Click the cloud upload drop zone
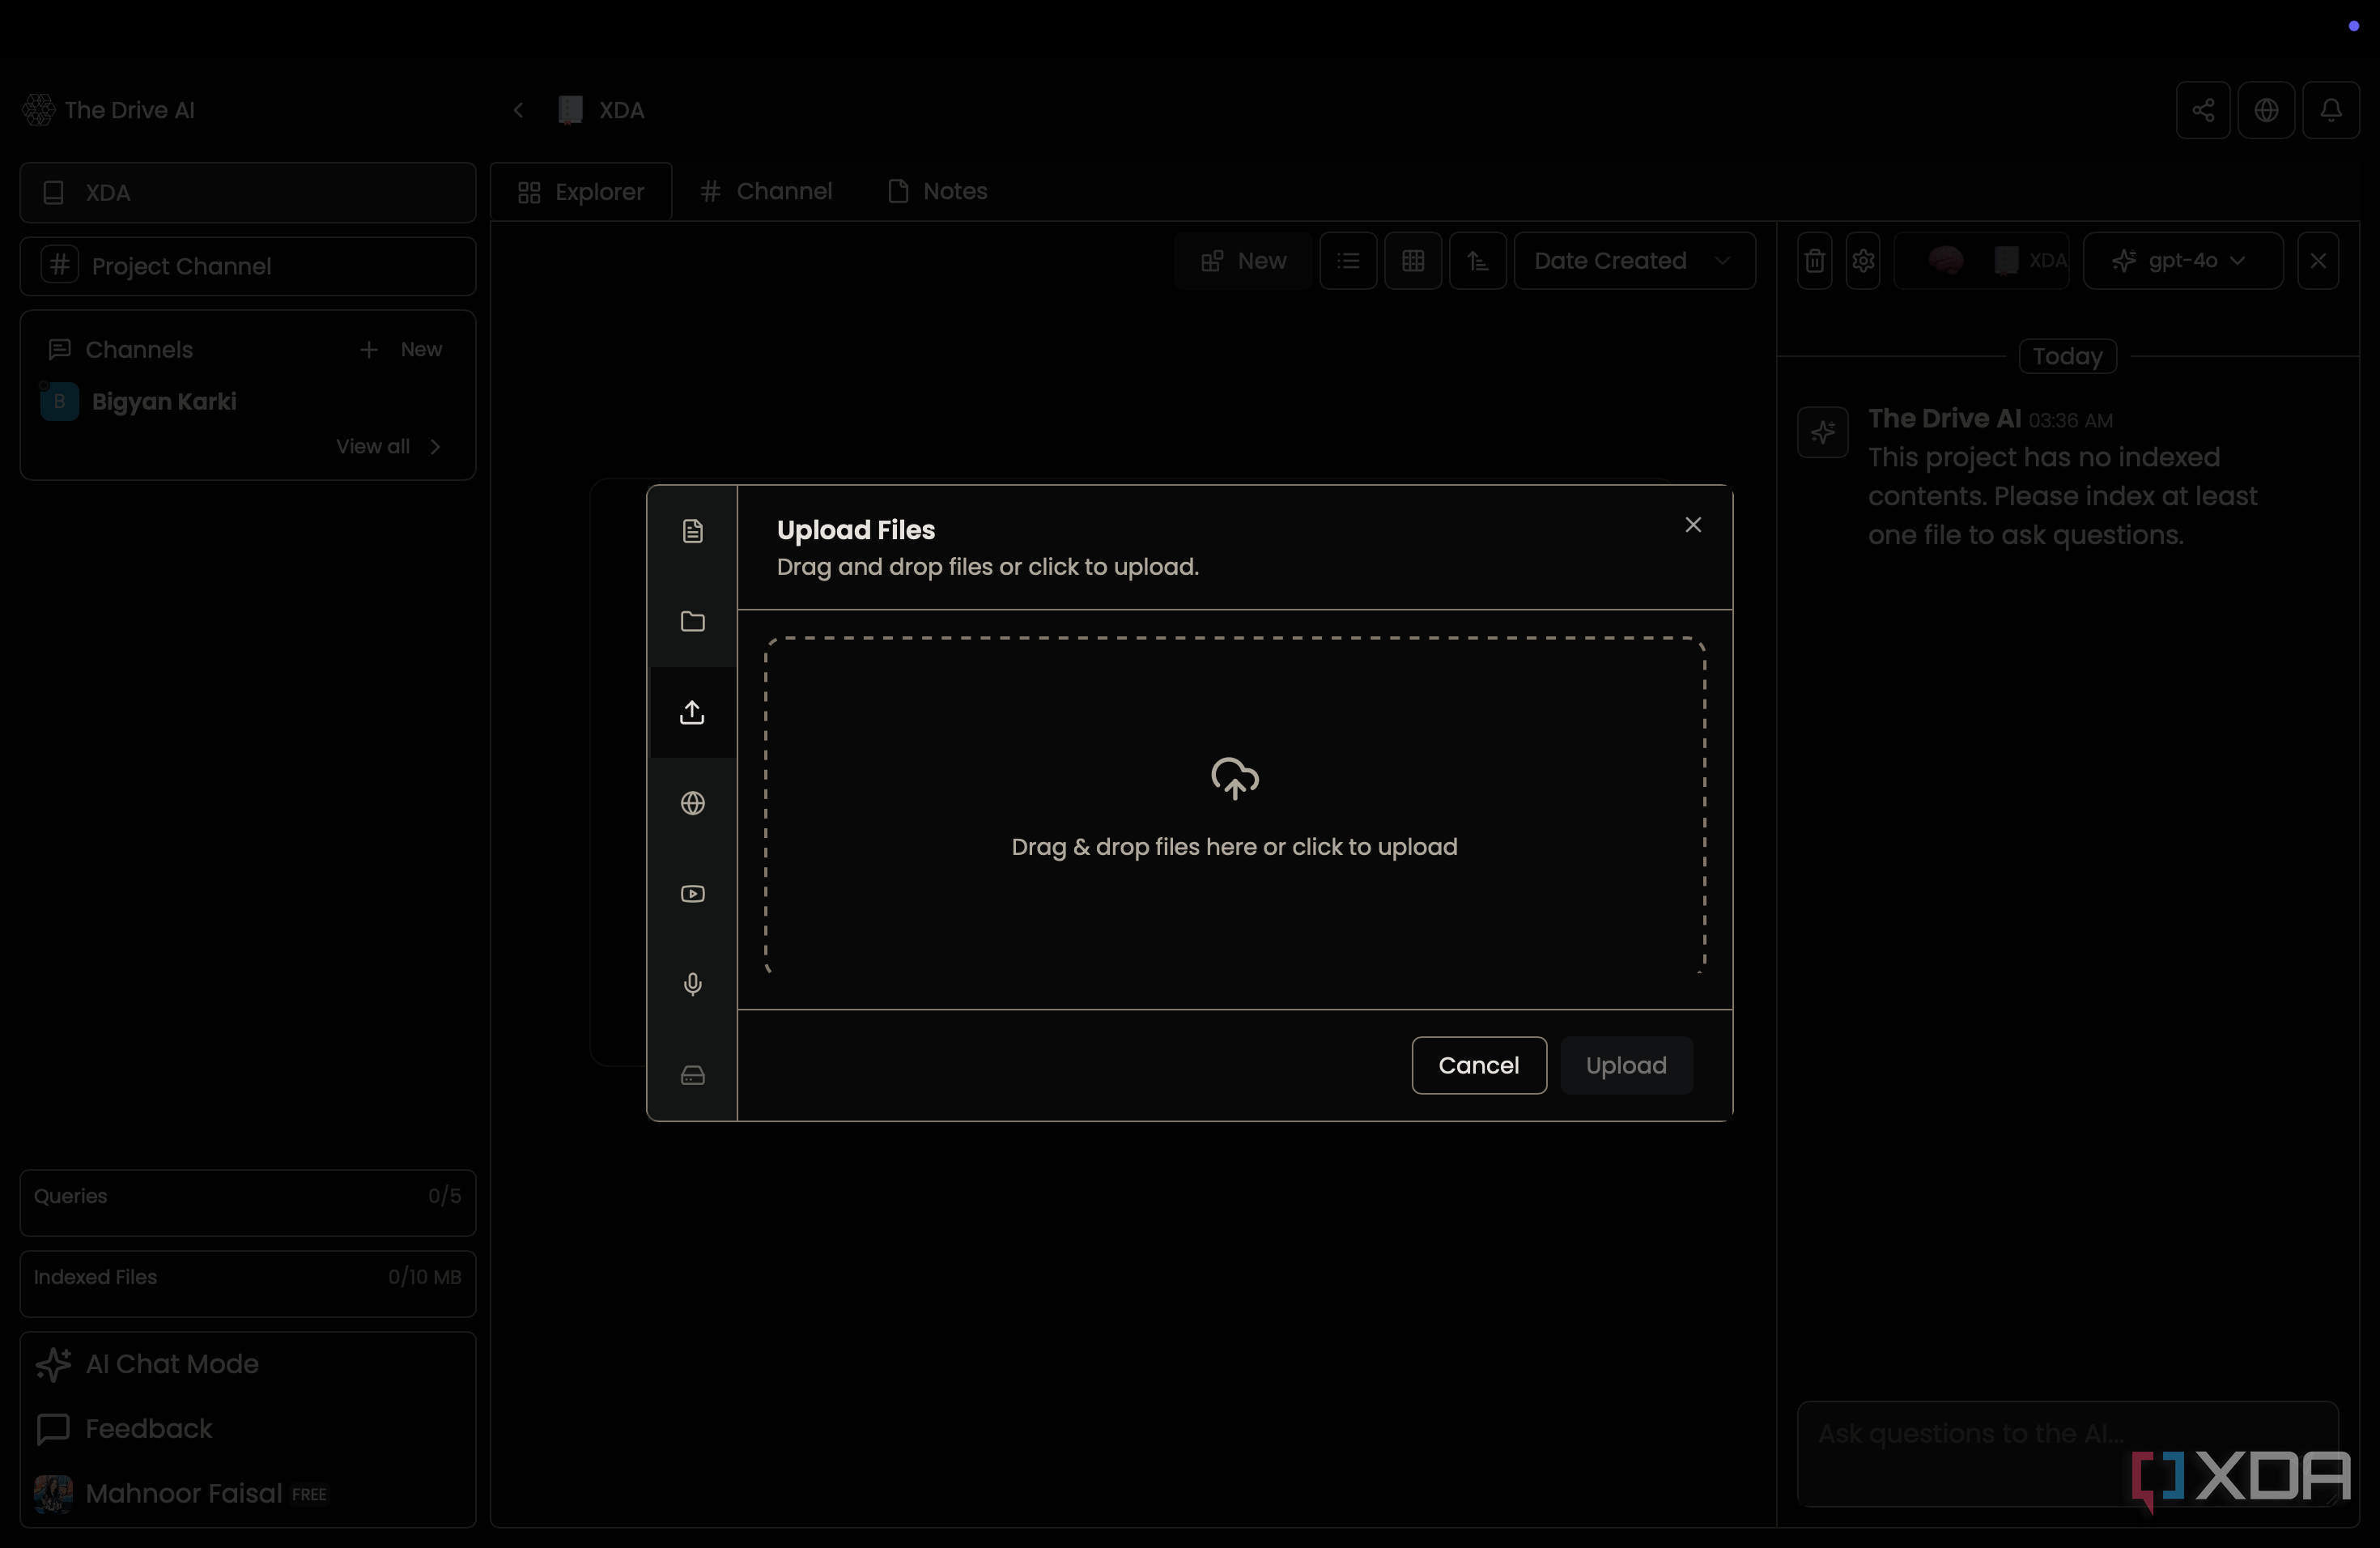The image size is (2380, 1548). coord(1235,805)
